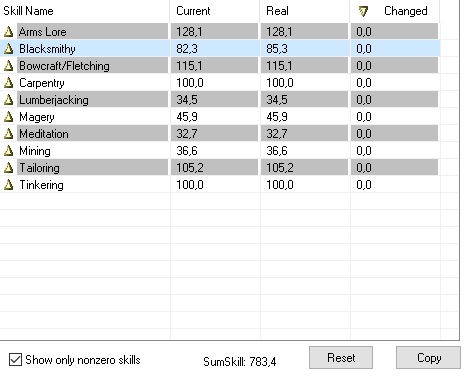Screen dimensions: 470x380
Task: Click Arms Lore current value 128,1
Action: click(x=189, y=32)
